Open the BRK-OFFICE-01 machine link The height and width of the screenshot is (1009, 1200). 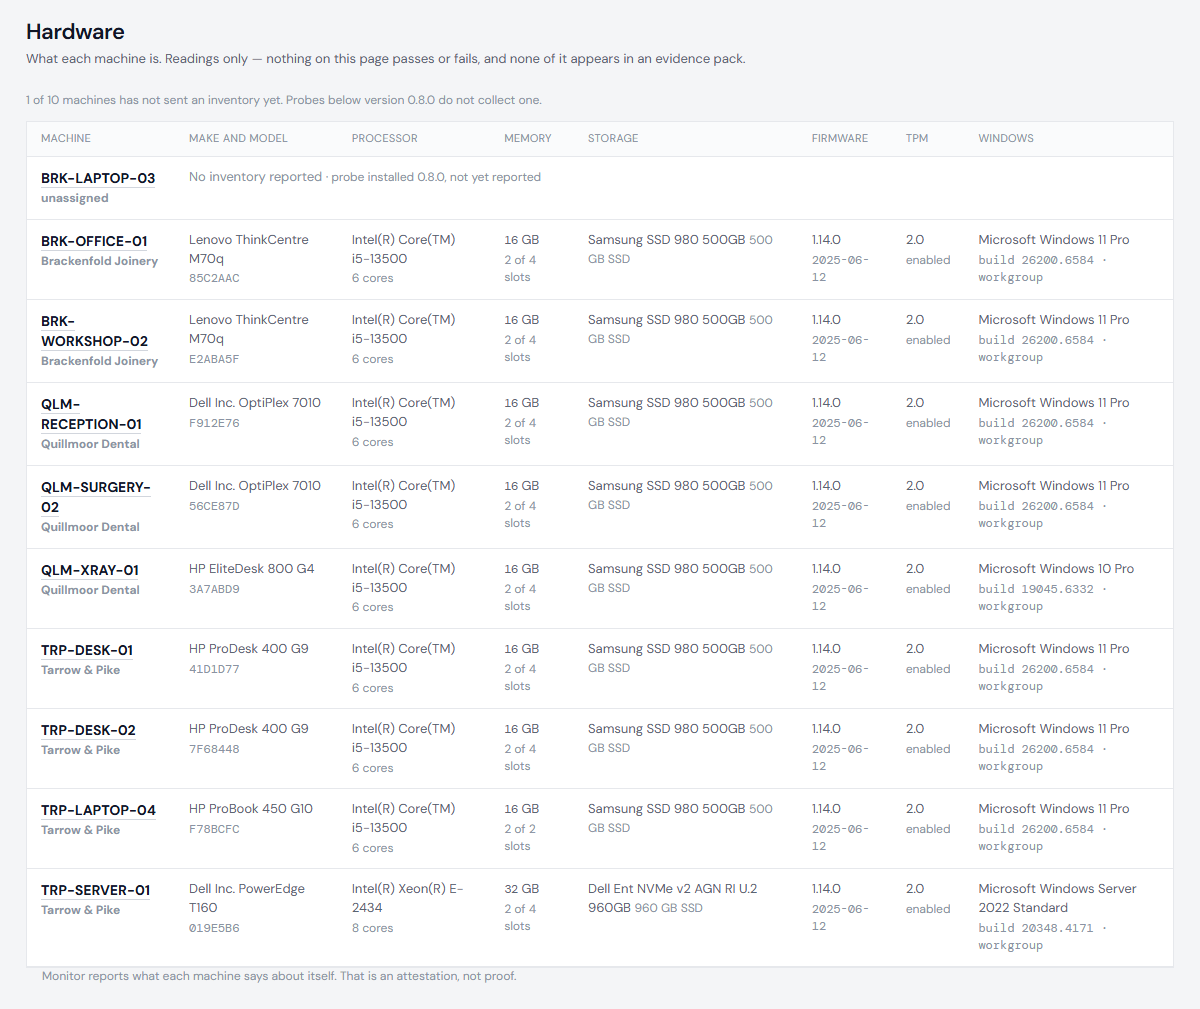(x=94, y=241)
